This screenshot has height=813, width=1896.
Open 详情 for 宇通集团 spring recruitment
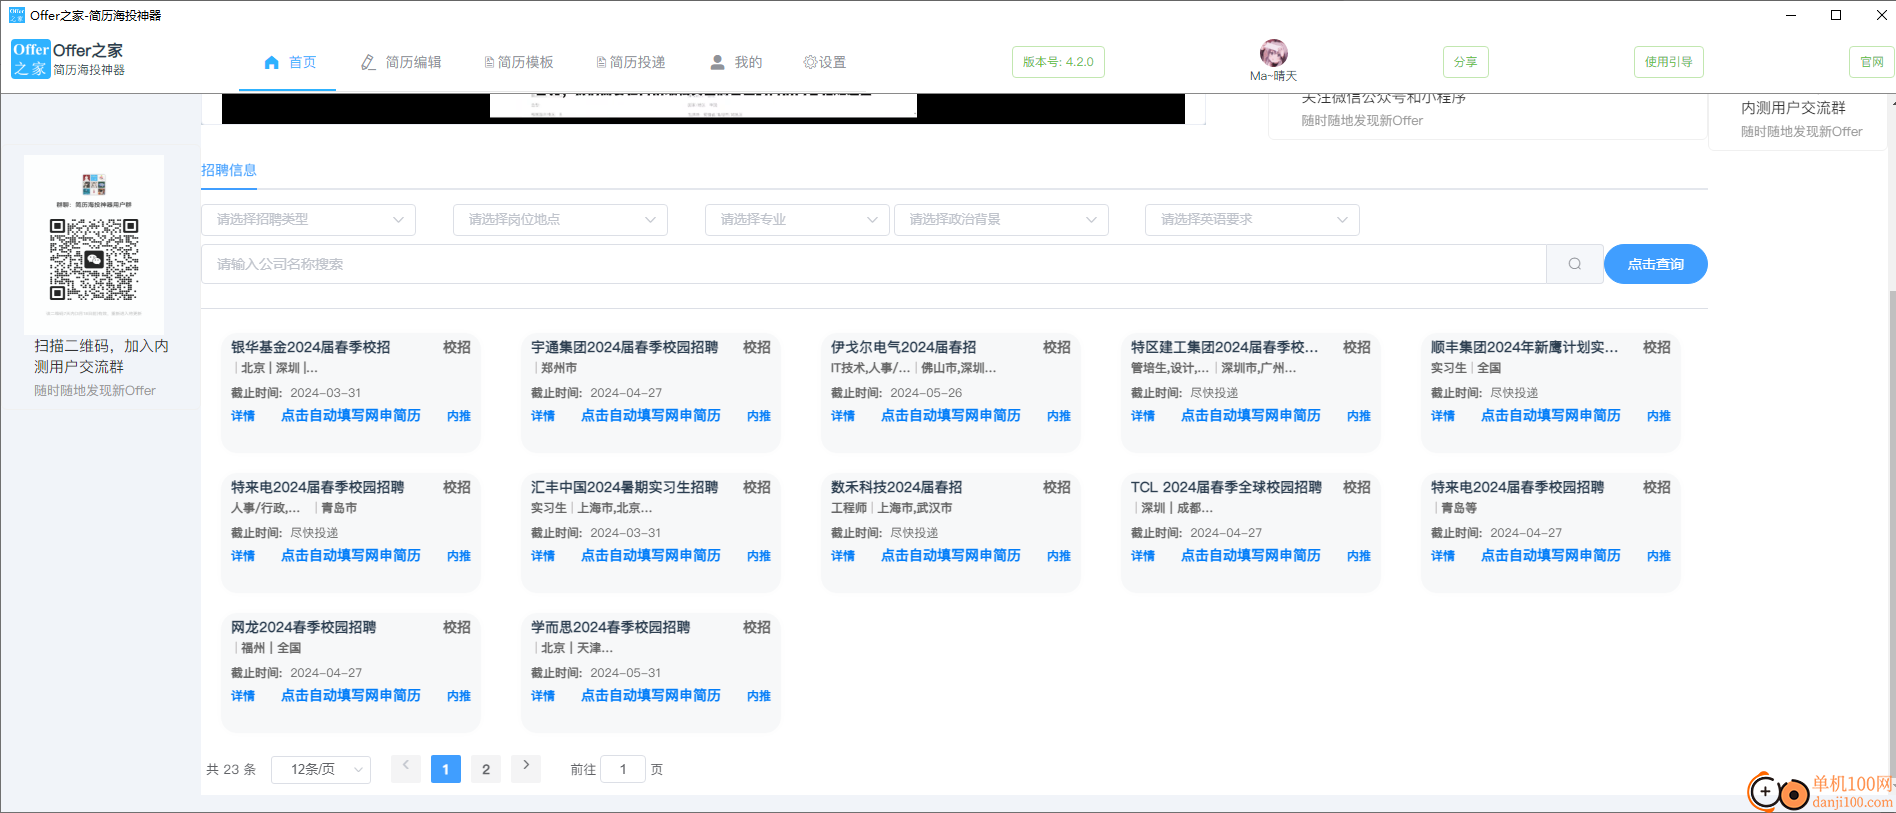click(x=543, y=416)
